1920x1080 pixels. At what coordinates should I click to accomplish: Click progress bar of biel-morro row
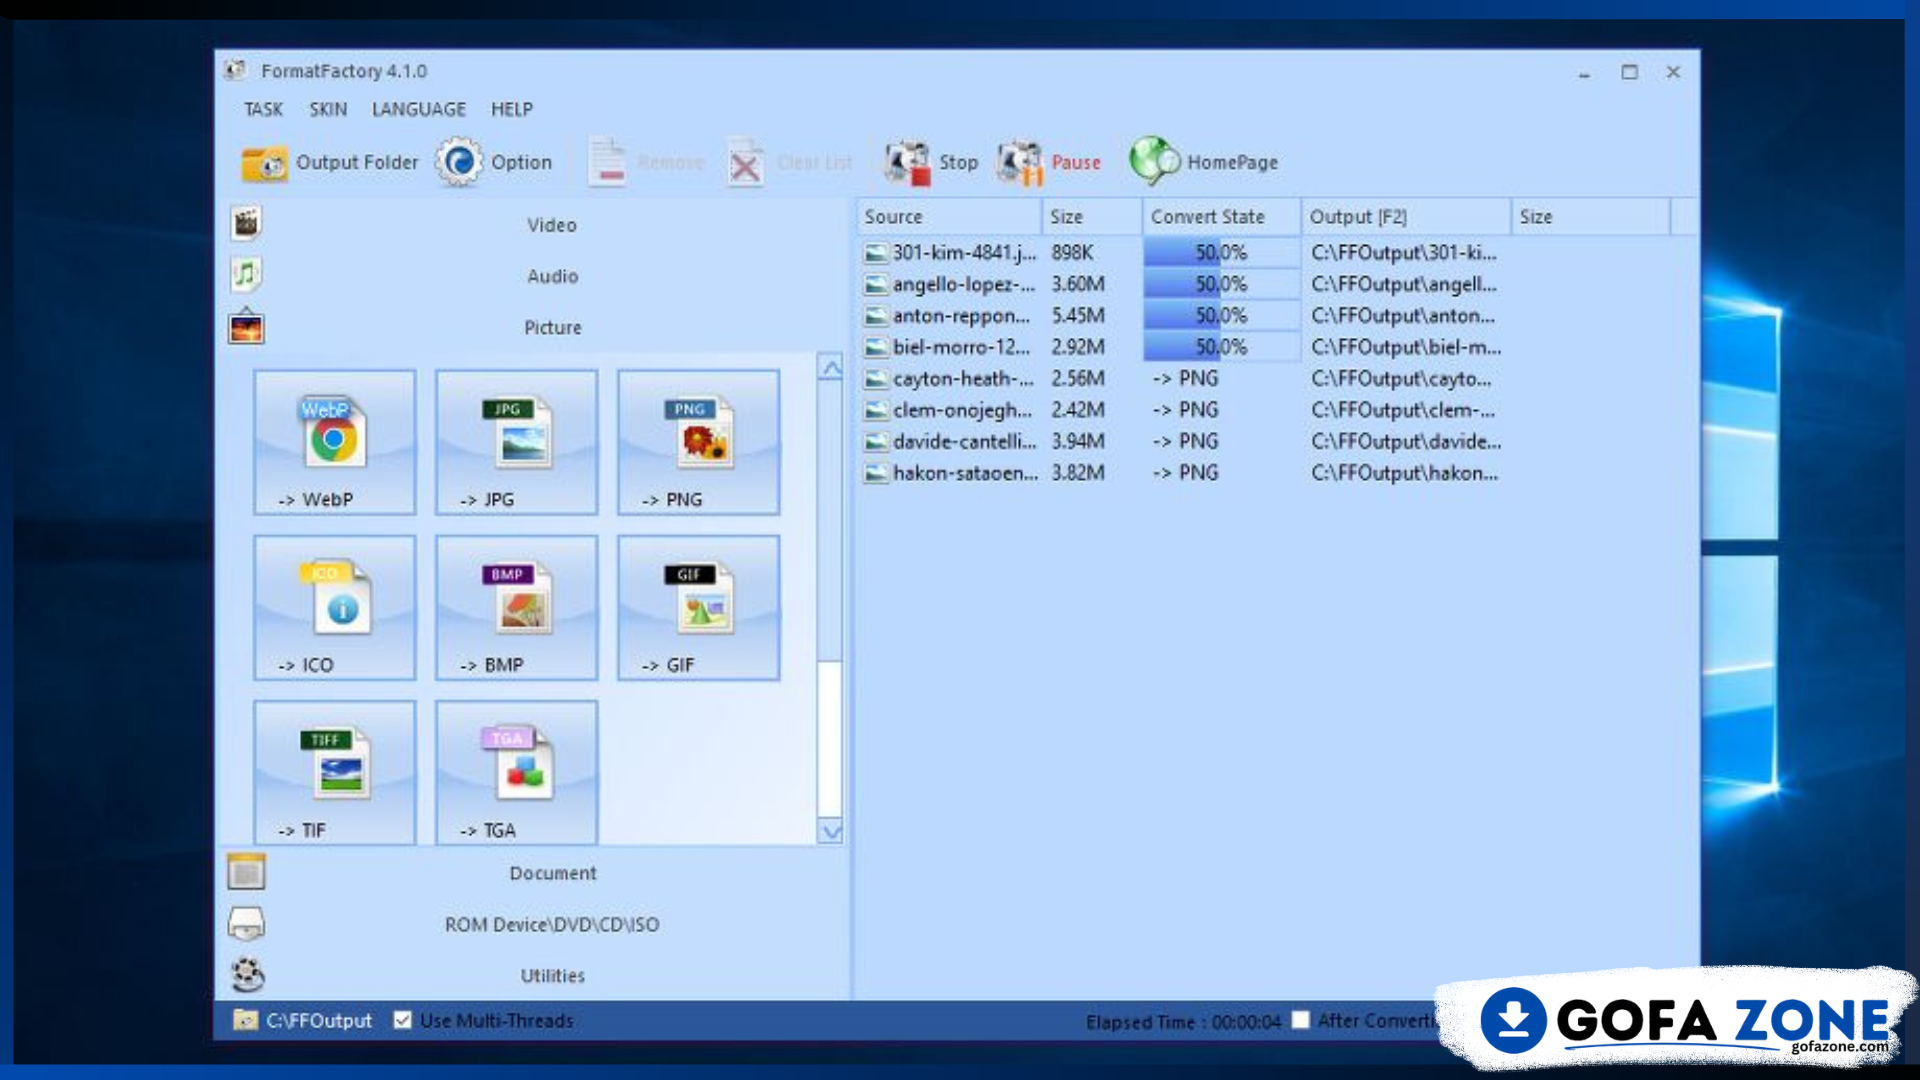(1222, 347)
